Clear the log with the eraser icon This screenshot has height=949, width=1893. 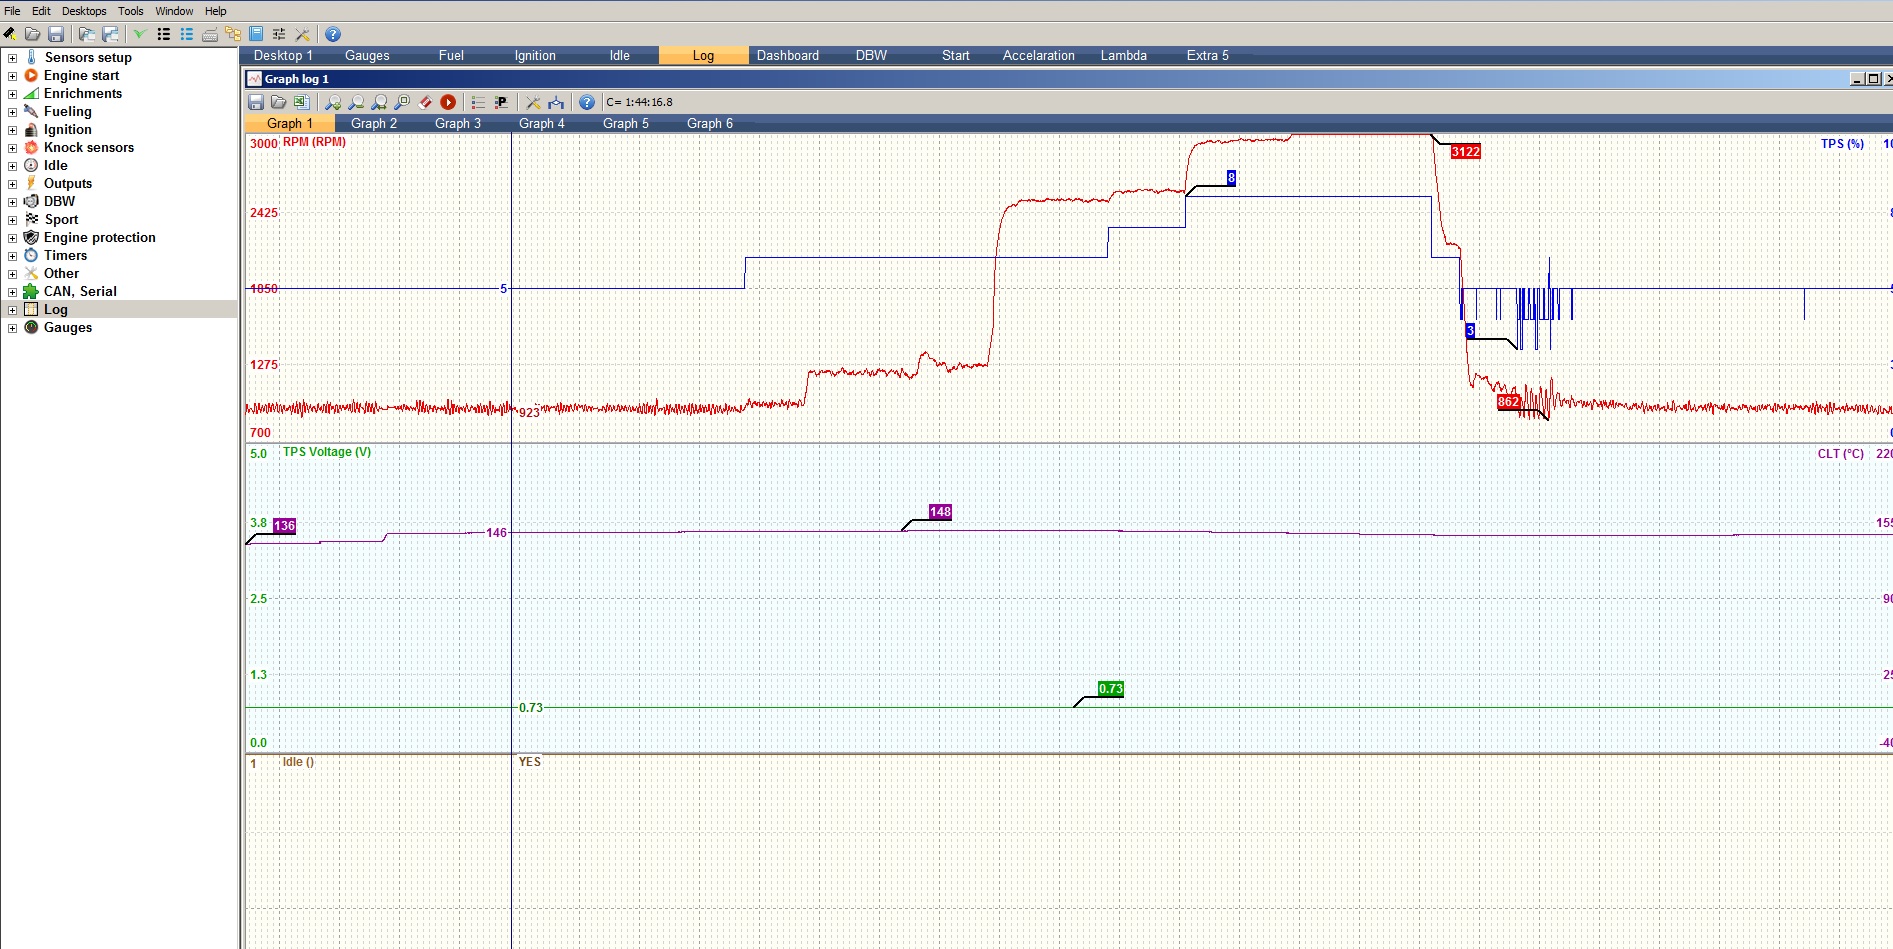point(425,102)
